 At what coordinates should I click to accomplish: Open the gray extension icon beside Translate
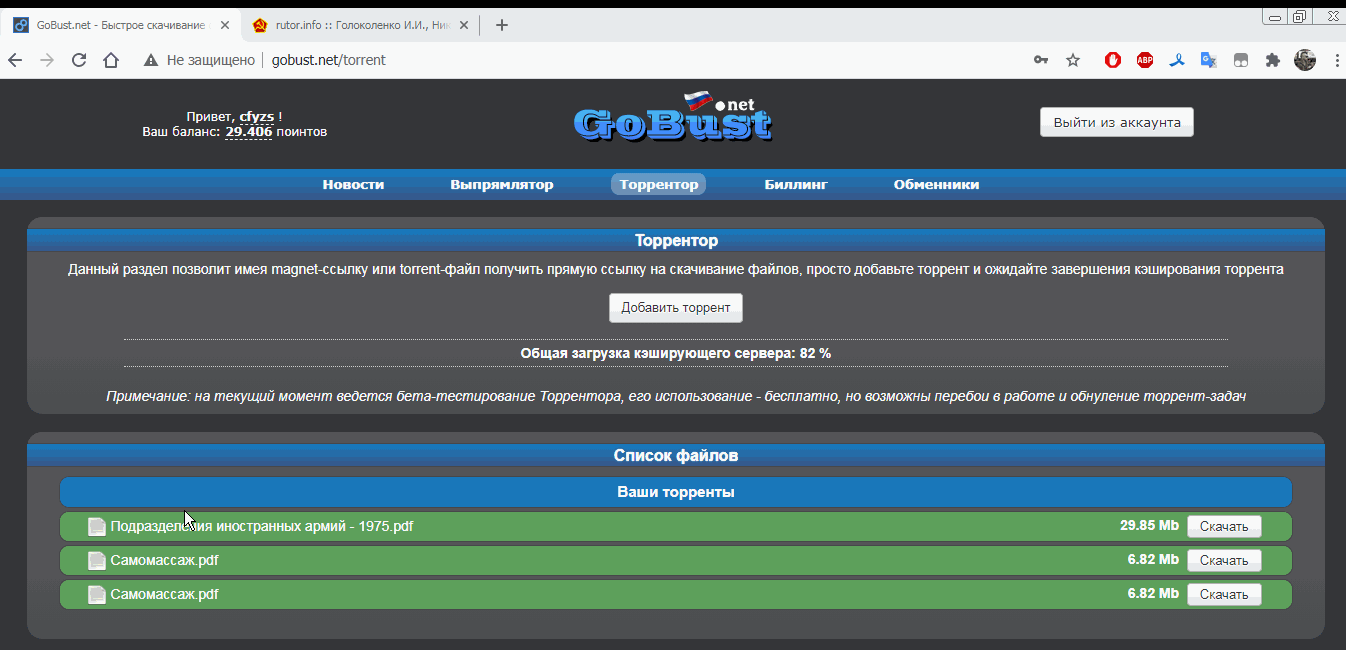point(1240,60)
